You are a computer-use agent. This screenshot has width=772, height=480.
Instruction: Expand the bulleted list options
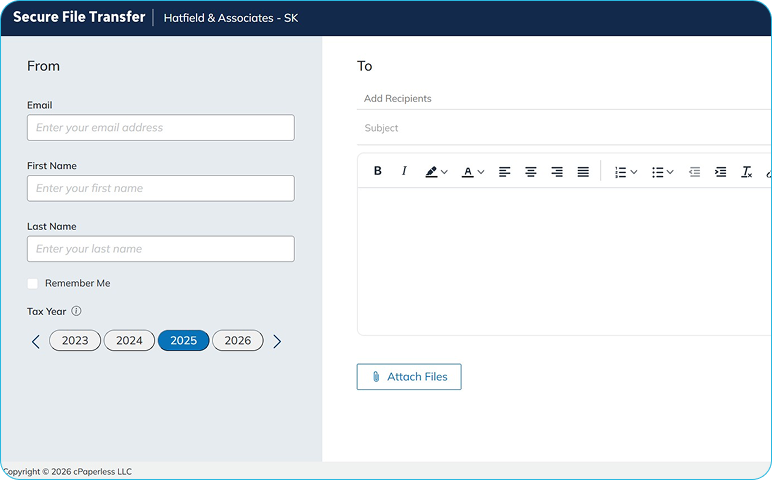[x=663, y=172]
